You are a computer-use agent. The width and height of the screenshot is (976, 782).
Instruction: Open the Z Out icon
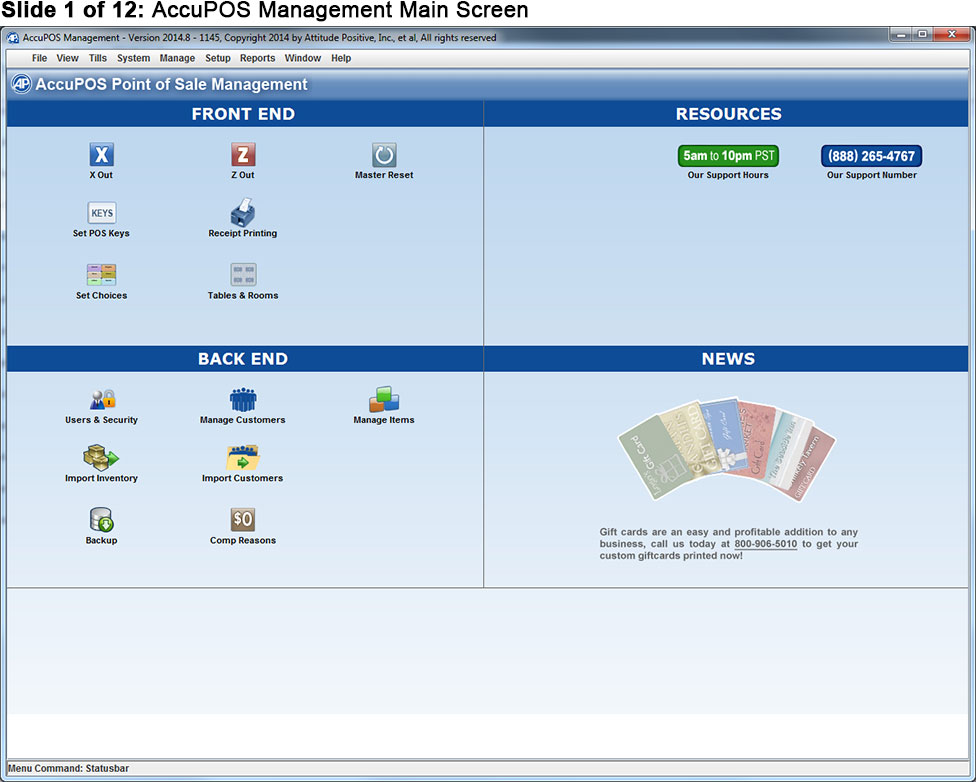[x=243, y=155]
